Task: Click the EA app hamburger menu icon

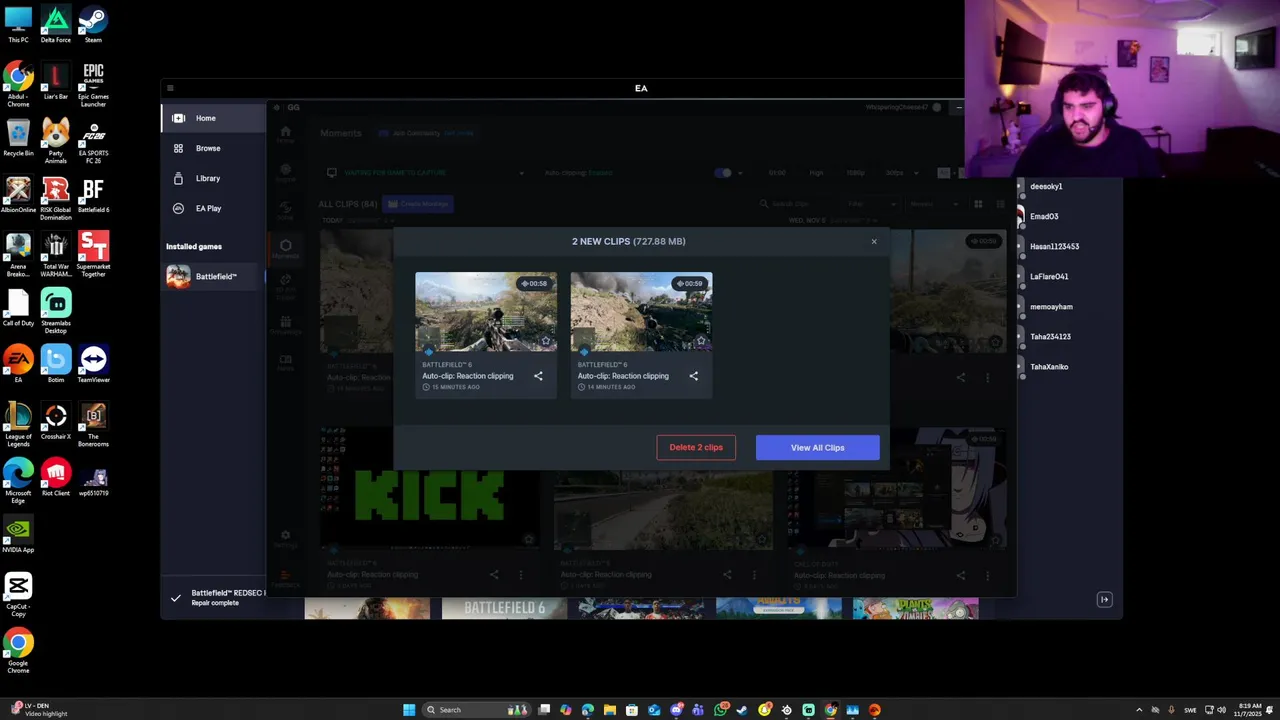Action: click(x=170, y=88)
